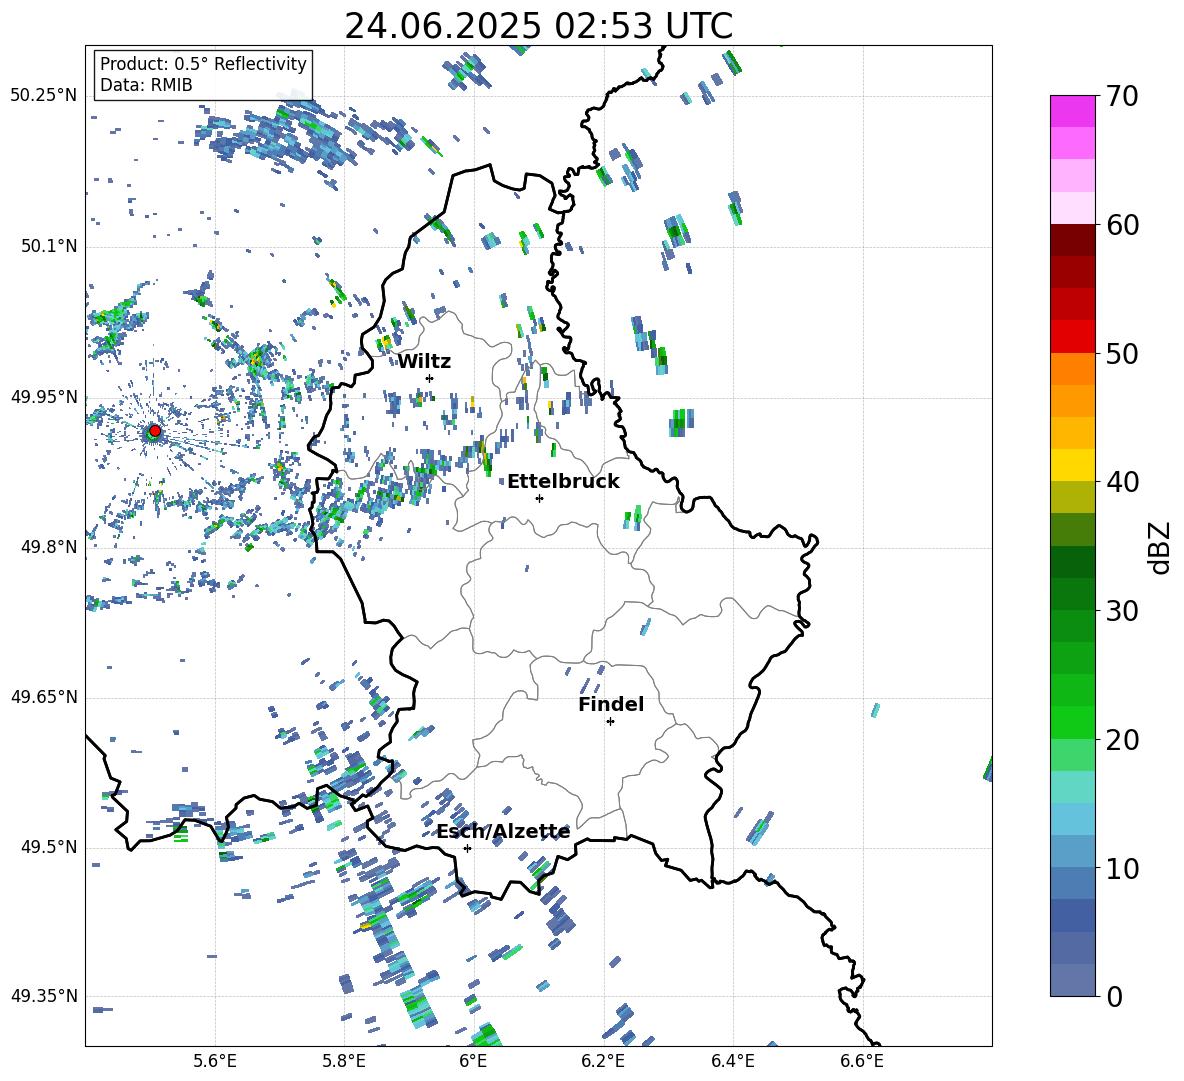The image size is (1184, 1081).
Task: Click the dark maroon colorbar segment below 60
Action: (x=1072, y=240)
